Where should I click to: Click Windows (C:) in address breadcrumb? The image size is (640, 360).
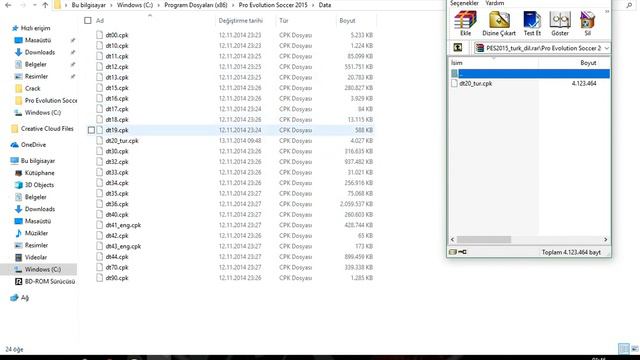pyautogui.click(x=135, y=5)
